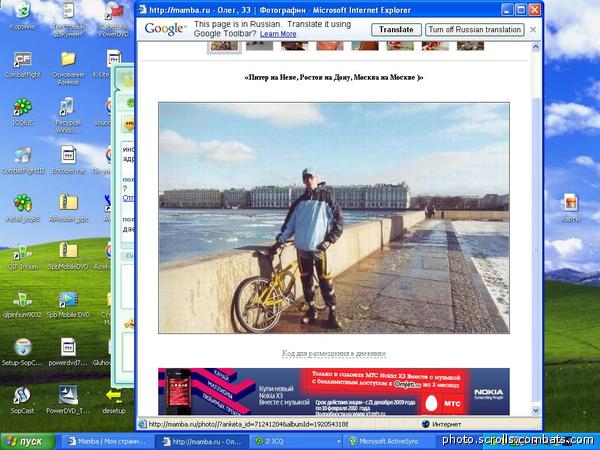600x450 pixels.
Task: Click the cyclist photo on the embankment
Action: 334,218
